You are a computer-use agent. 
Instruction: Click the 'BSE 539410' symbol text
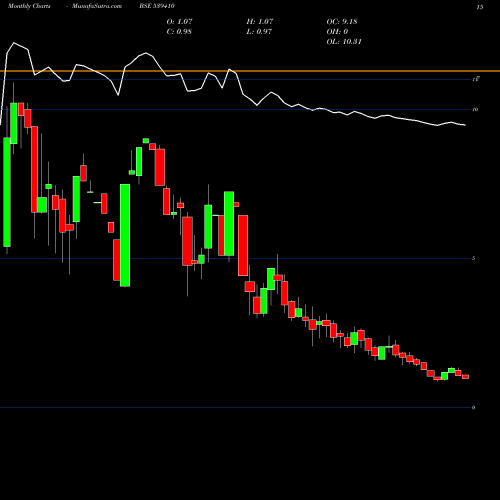pyautogui.click(x=157, y=6)
